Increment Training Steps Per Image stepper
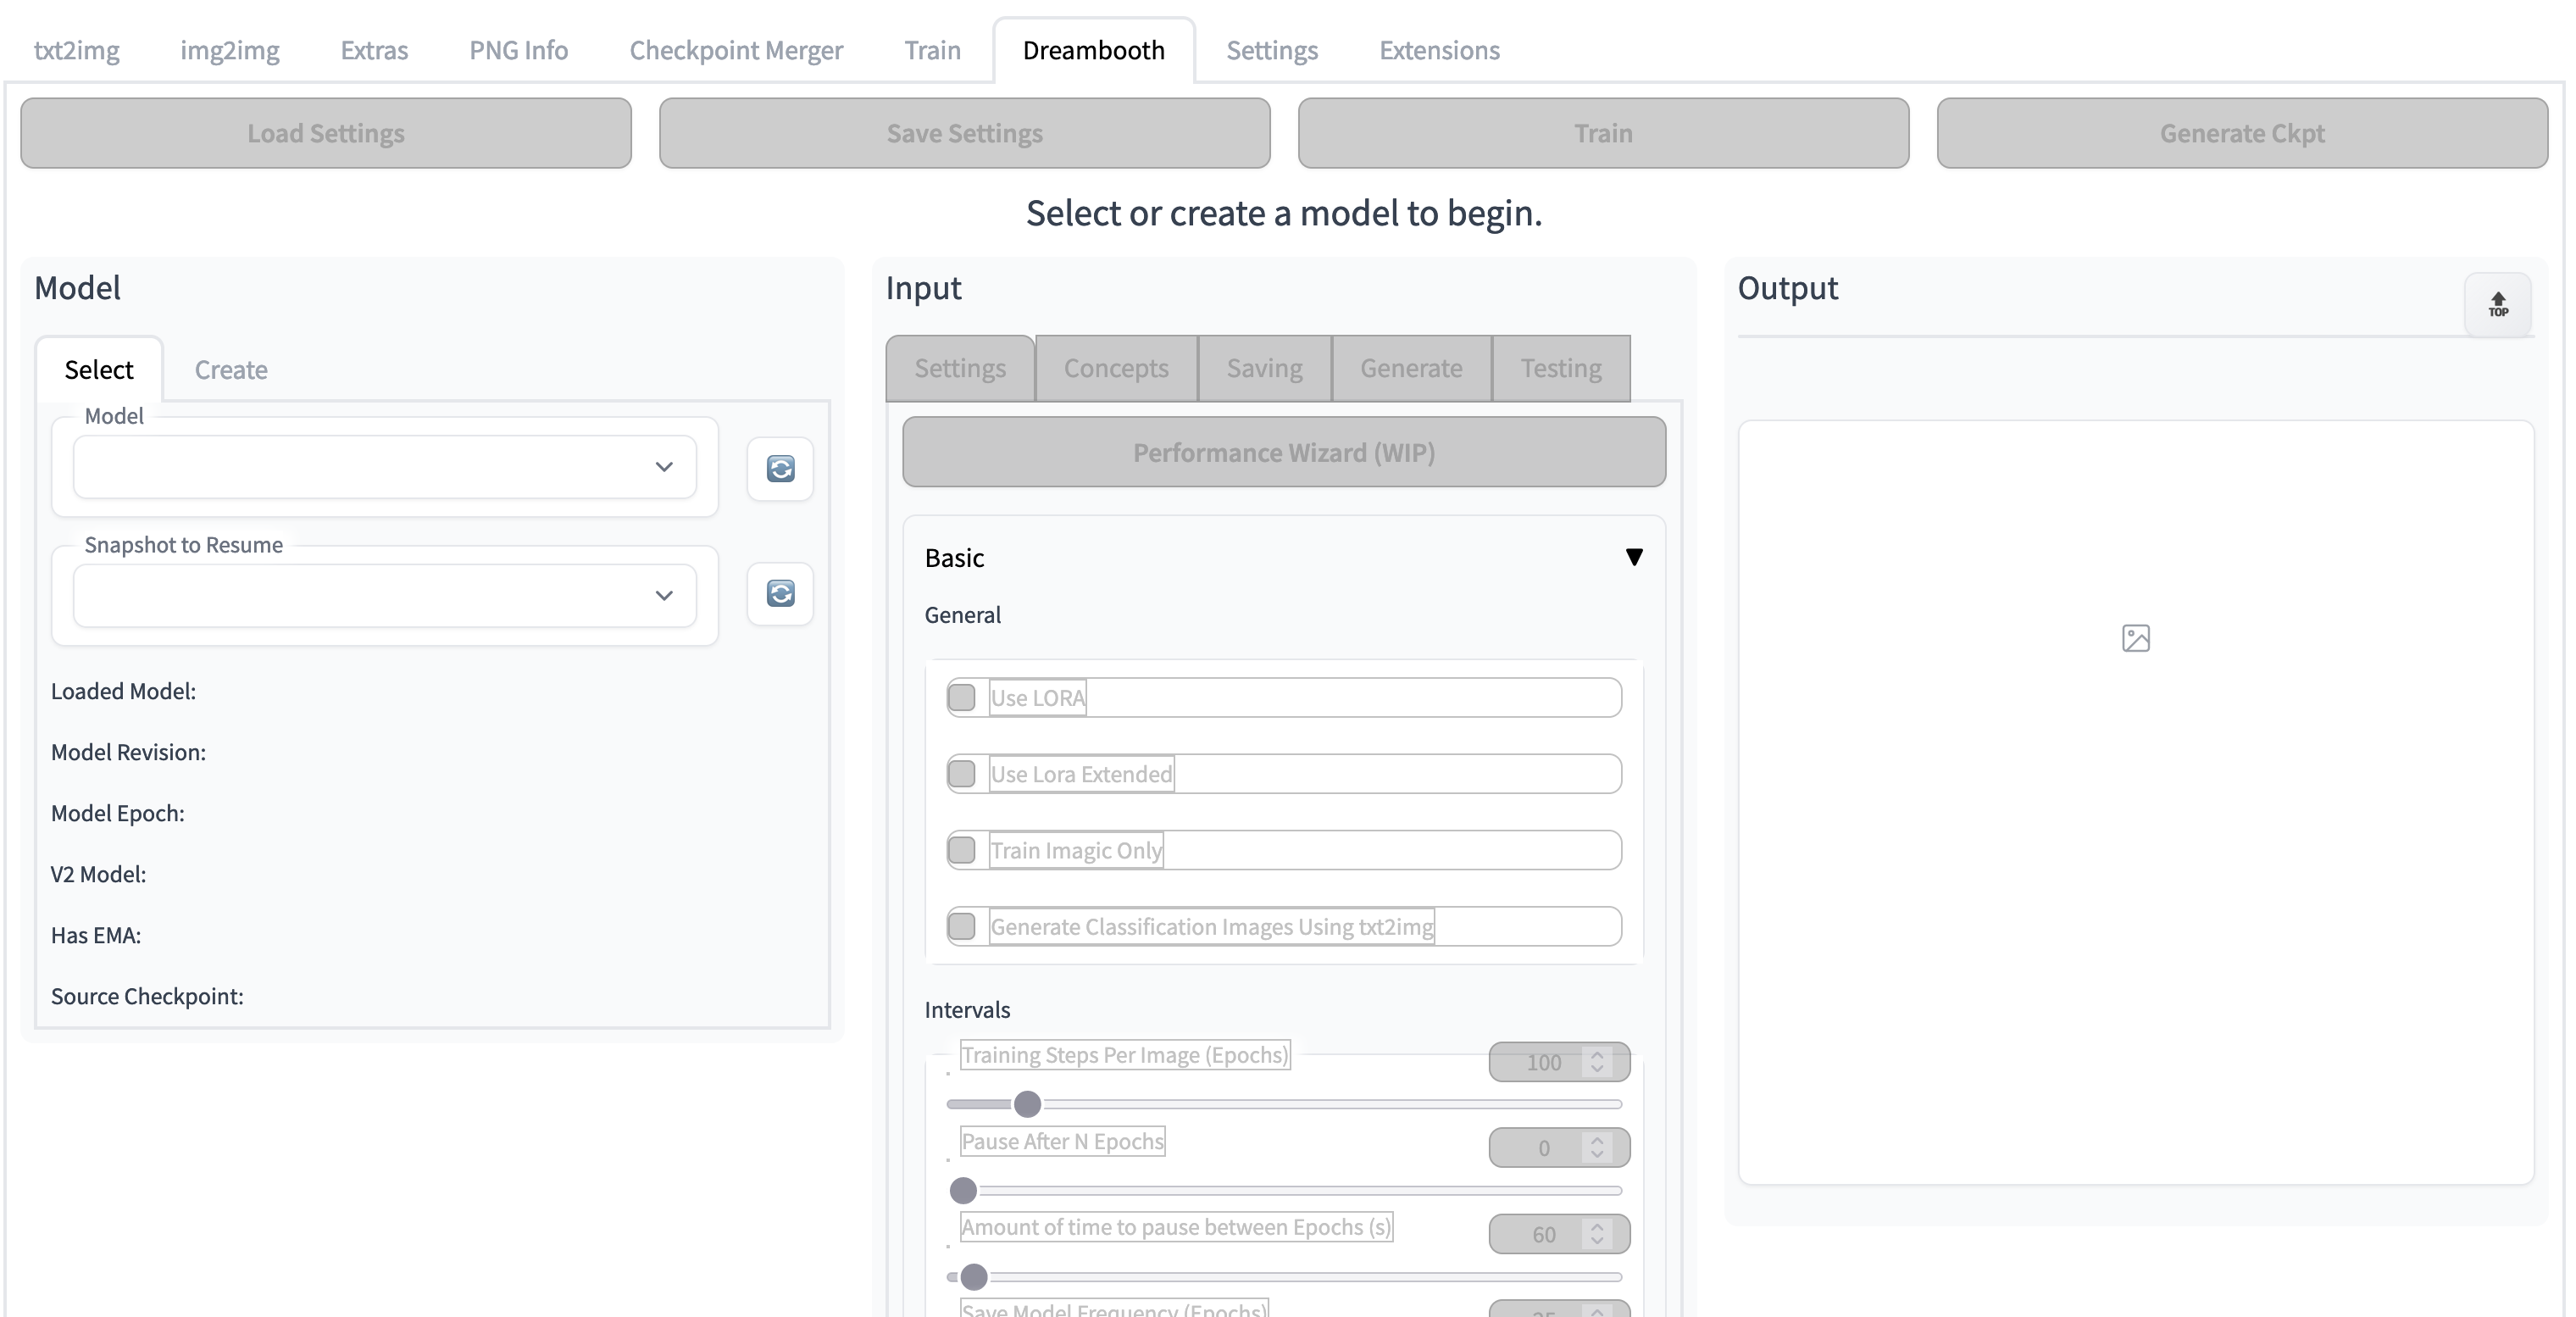 (x=1597, y=1054)
